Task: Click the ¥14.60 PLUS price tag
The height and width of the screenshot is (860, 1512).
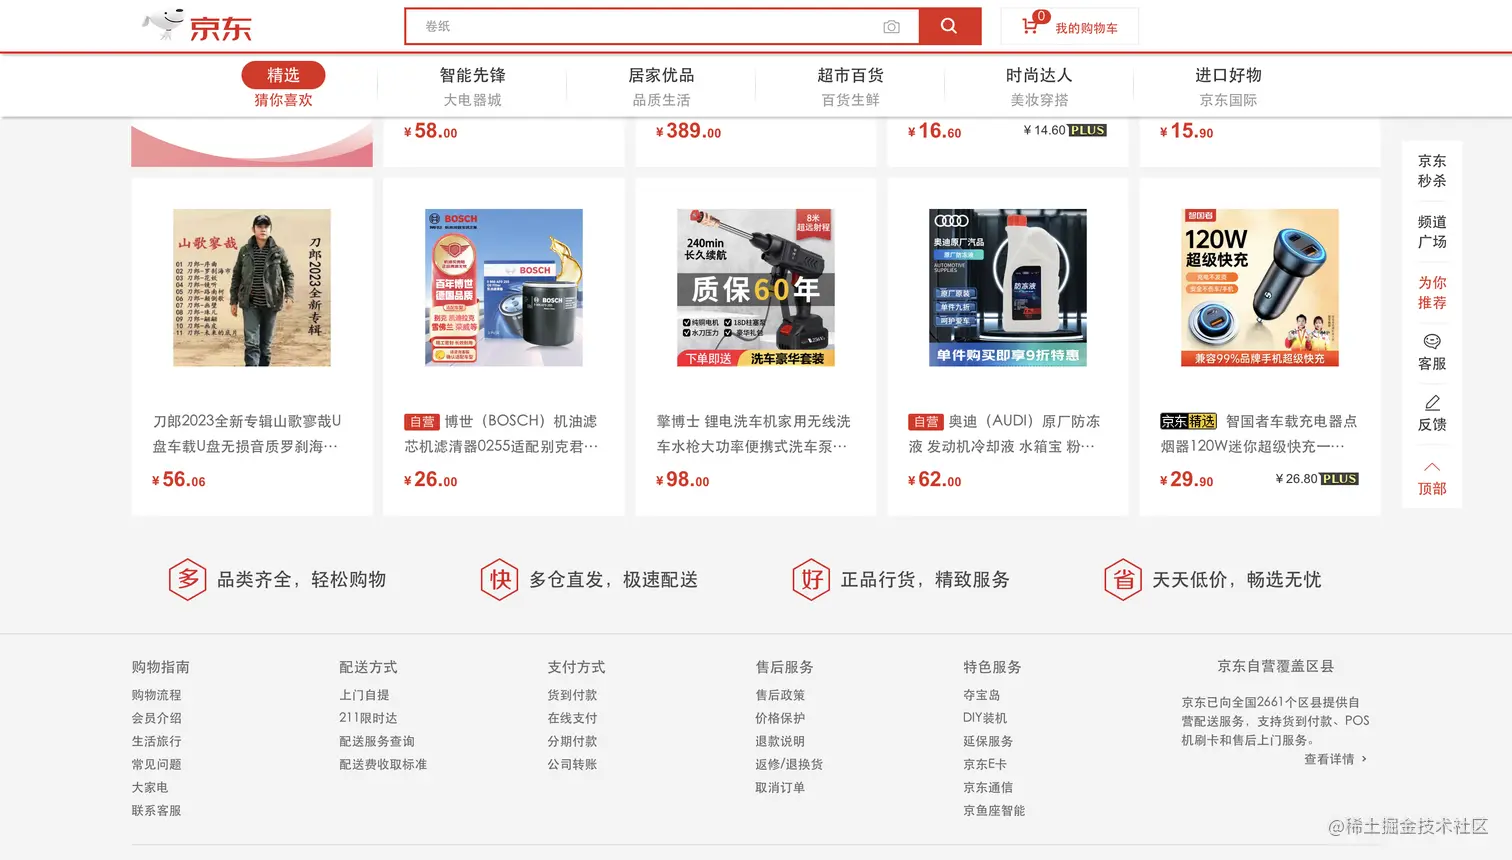Action: pos(1065,130)
